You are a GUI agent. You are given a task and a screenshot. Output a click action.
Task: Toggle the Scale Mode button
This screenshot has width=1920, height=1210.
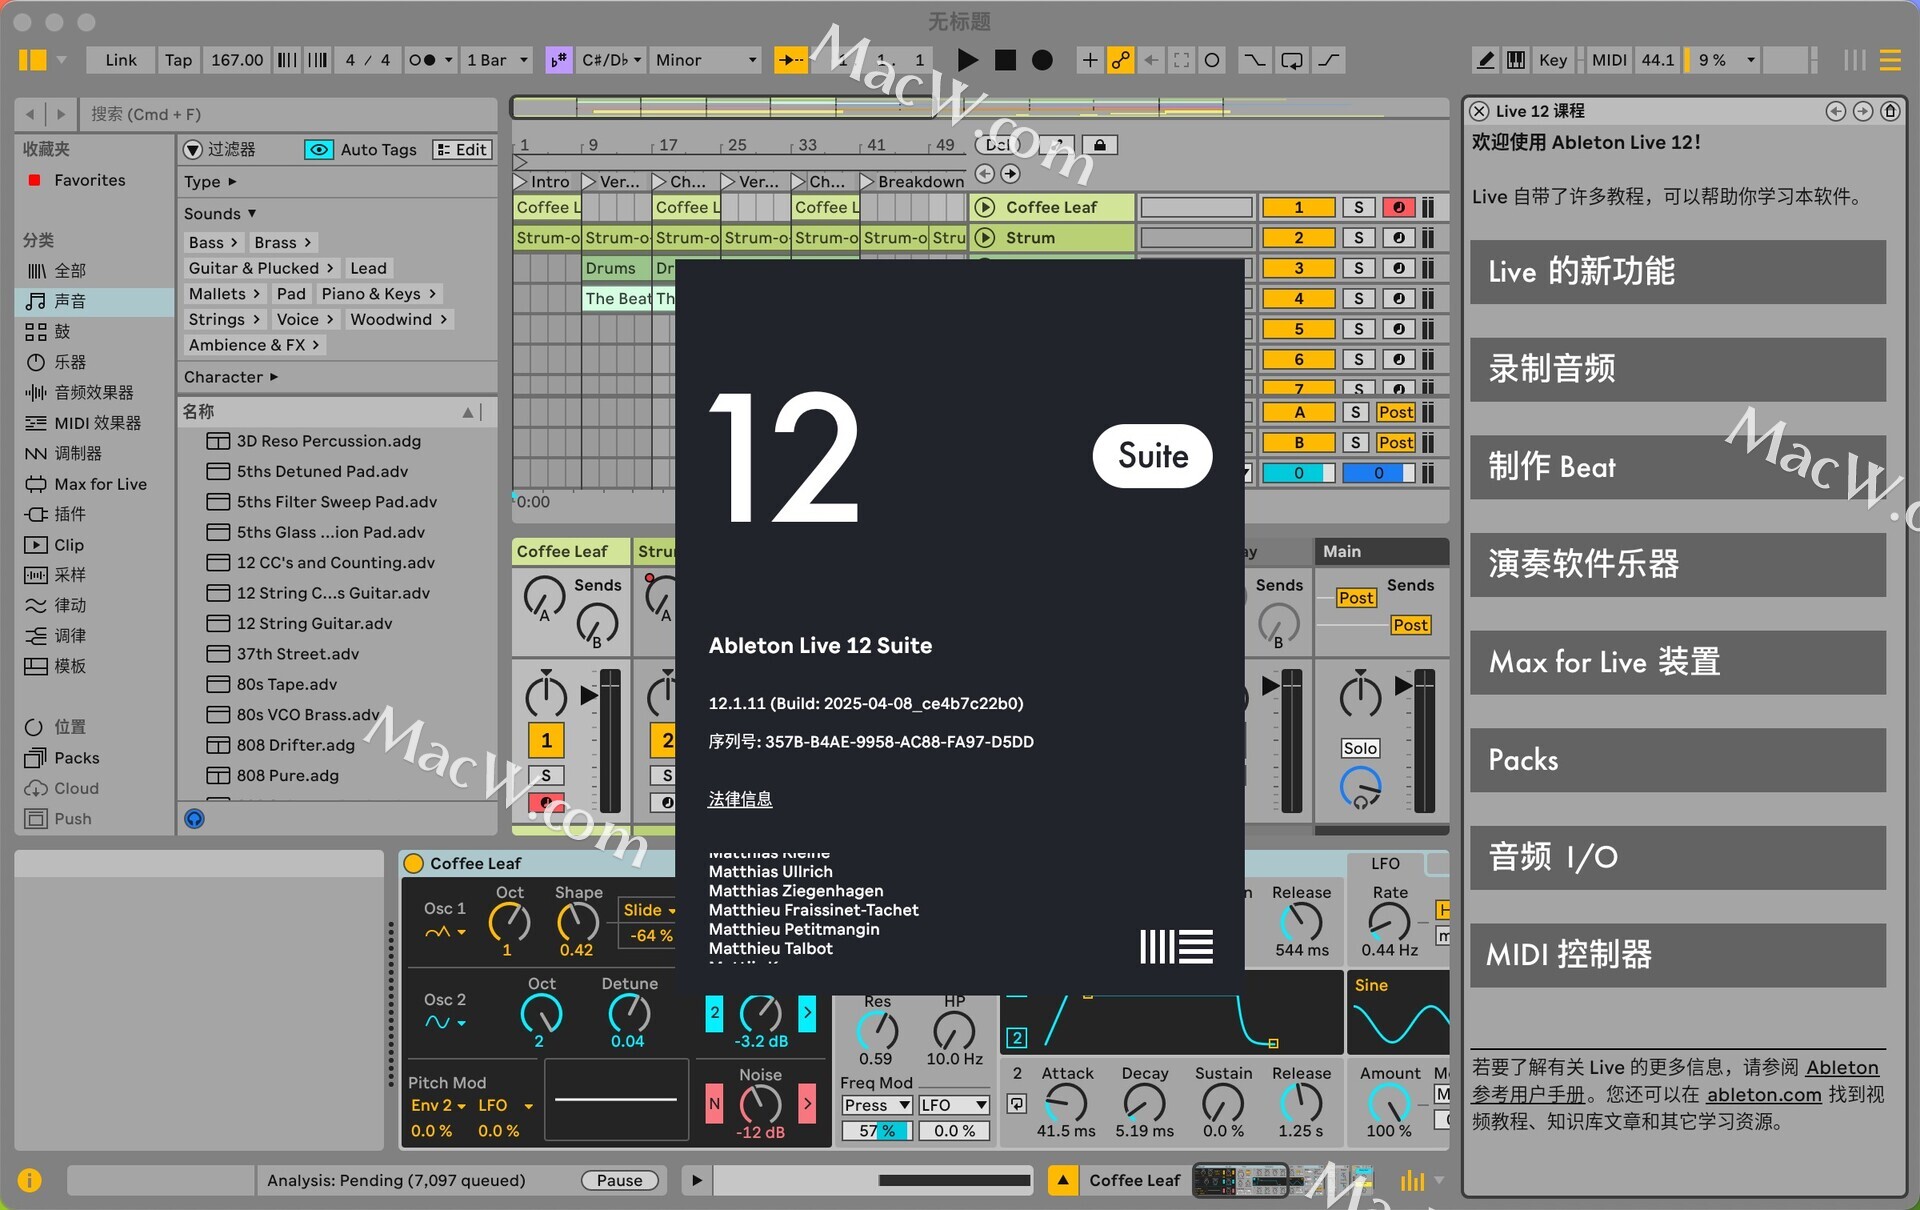[558, 60]
